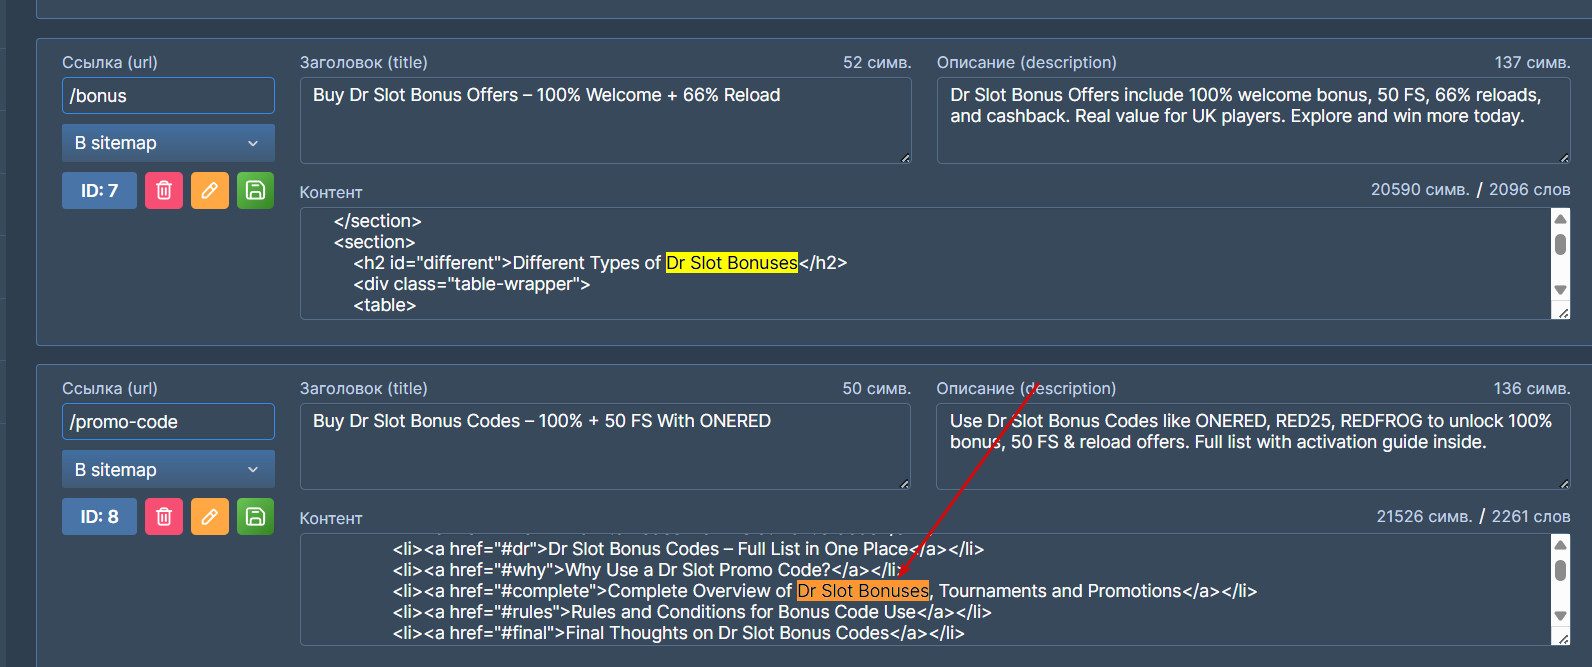Click the title field starting 'Buy Dr Slot Bonus Codes'
The height and width of the screenshot is (667, 1592).
pyautogui.click(x=606, y=446)
